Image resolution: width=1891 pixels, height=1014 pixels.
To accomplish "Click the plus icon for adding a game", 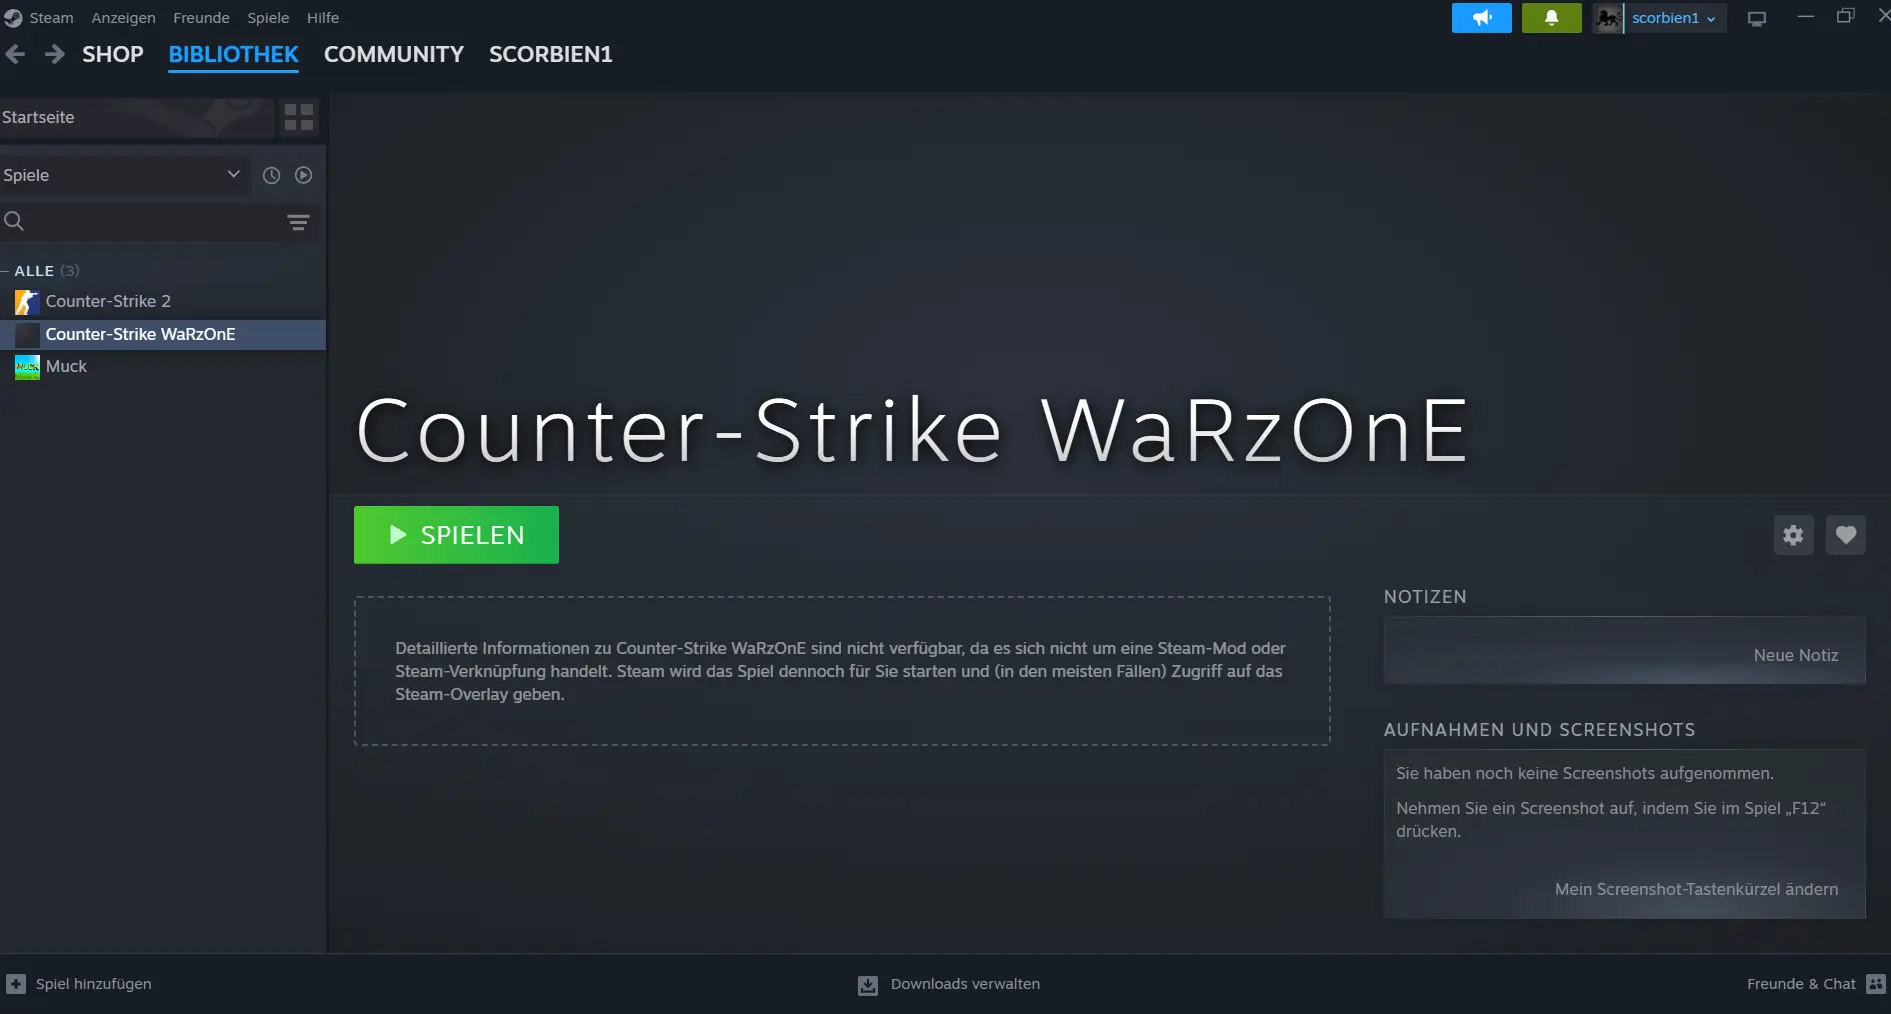I will (x=16, y=984).
